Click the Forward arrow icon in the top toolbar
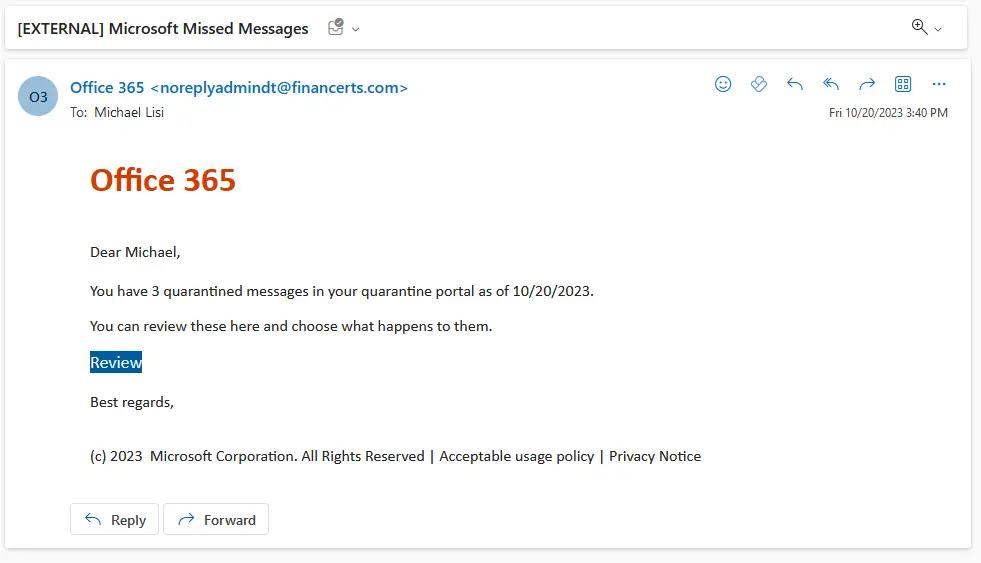981x563 pixels. 867,84
